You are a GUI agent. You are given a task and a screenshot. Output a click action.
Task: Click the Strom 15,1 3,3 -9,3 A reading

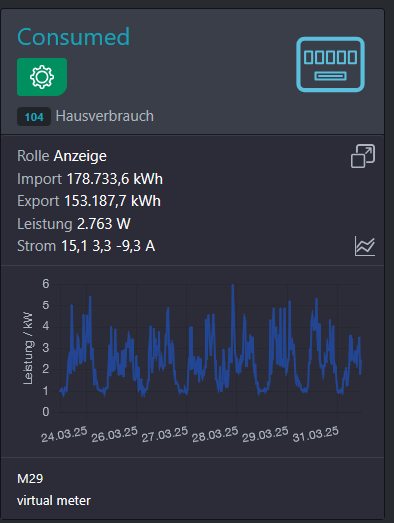tap(86, 246)
